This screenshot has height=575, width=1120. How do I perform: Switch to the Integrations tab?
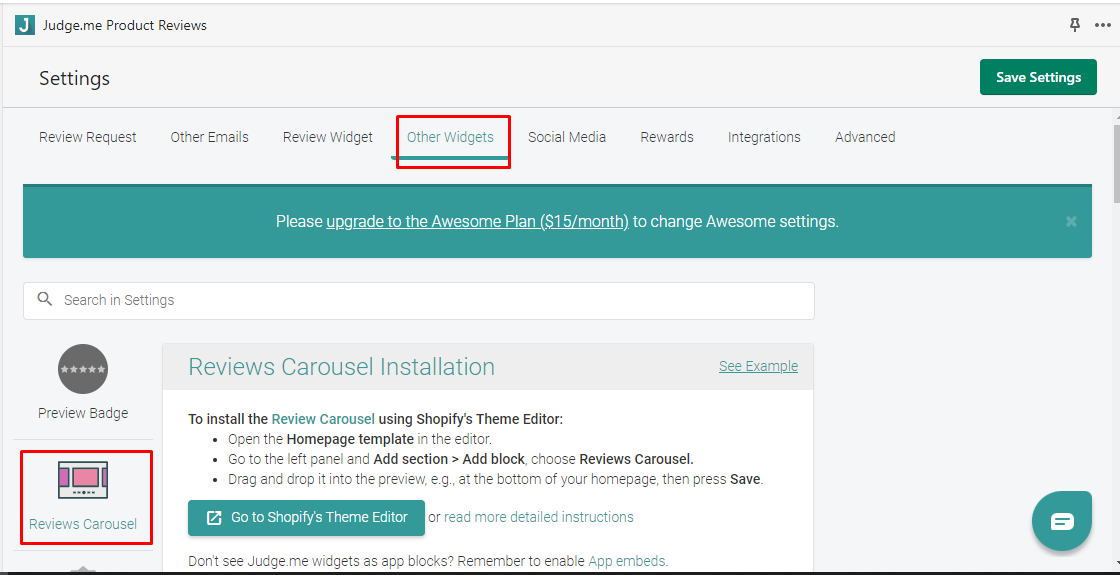[x=764, y=137]
